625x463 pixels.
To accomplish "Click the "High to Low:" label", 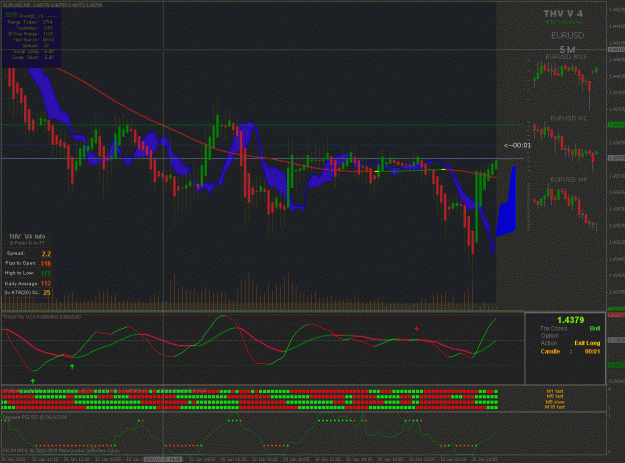I will coord(19,273).
